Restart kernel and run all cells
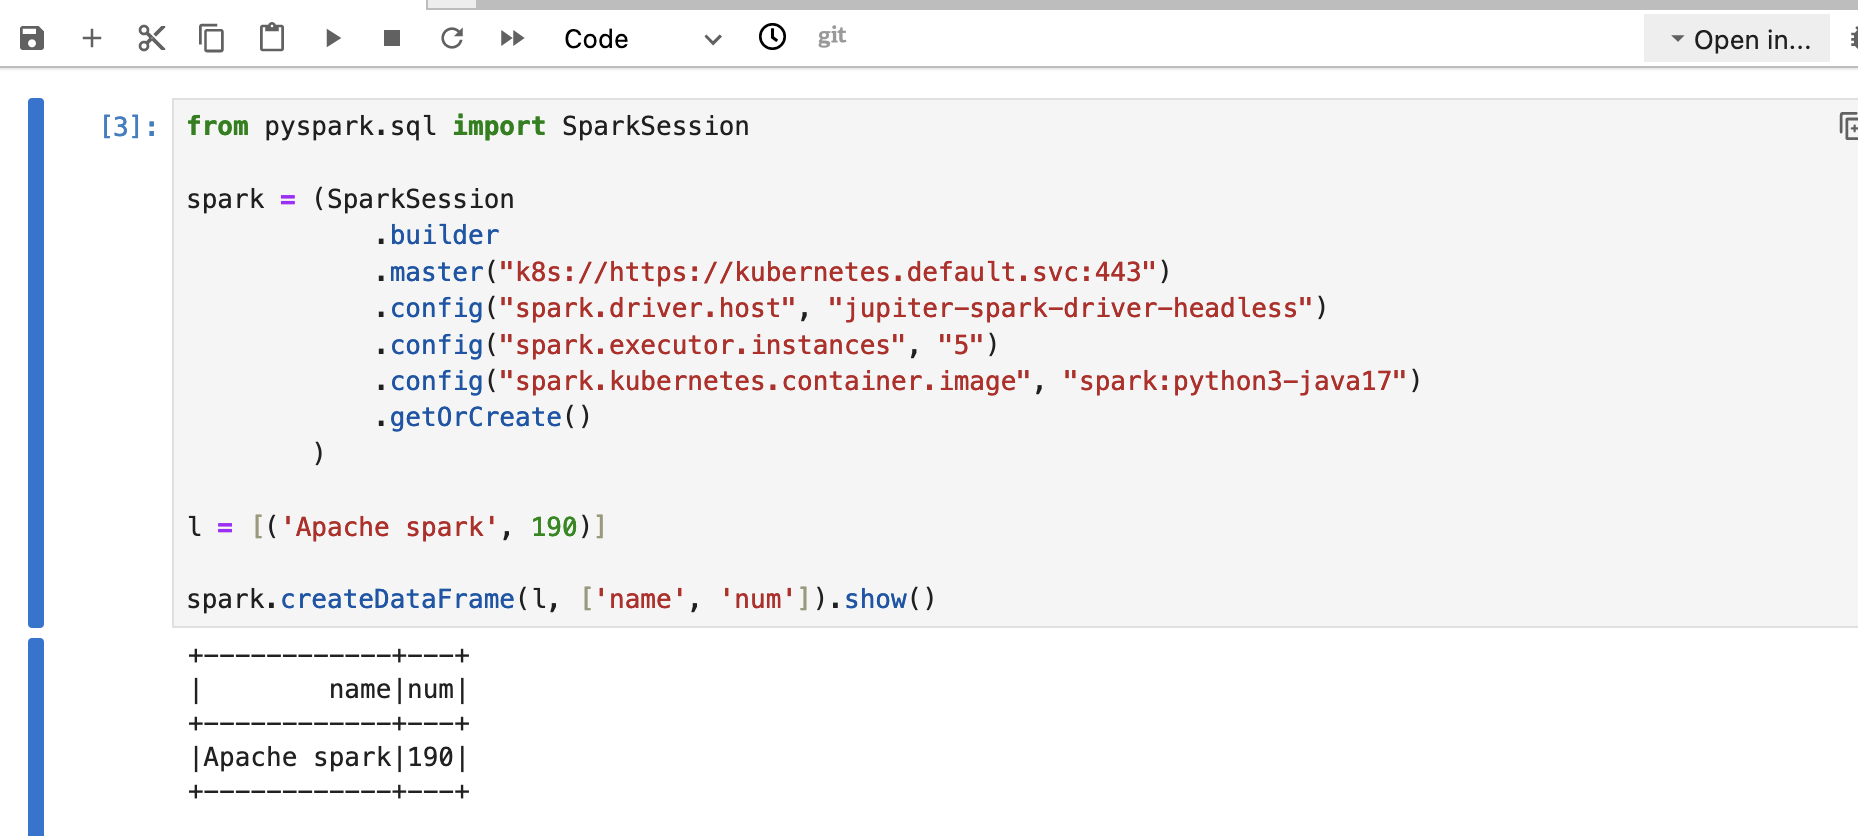The width and height of the screenshot is (1858, 836). click(x=512, y=39)
